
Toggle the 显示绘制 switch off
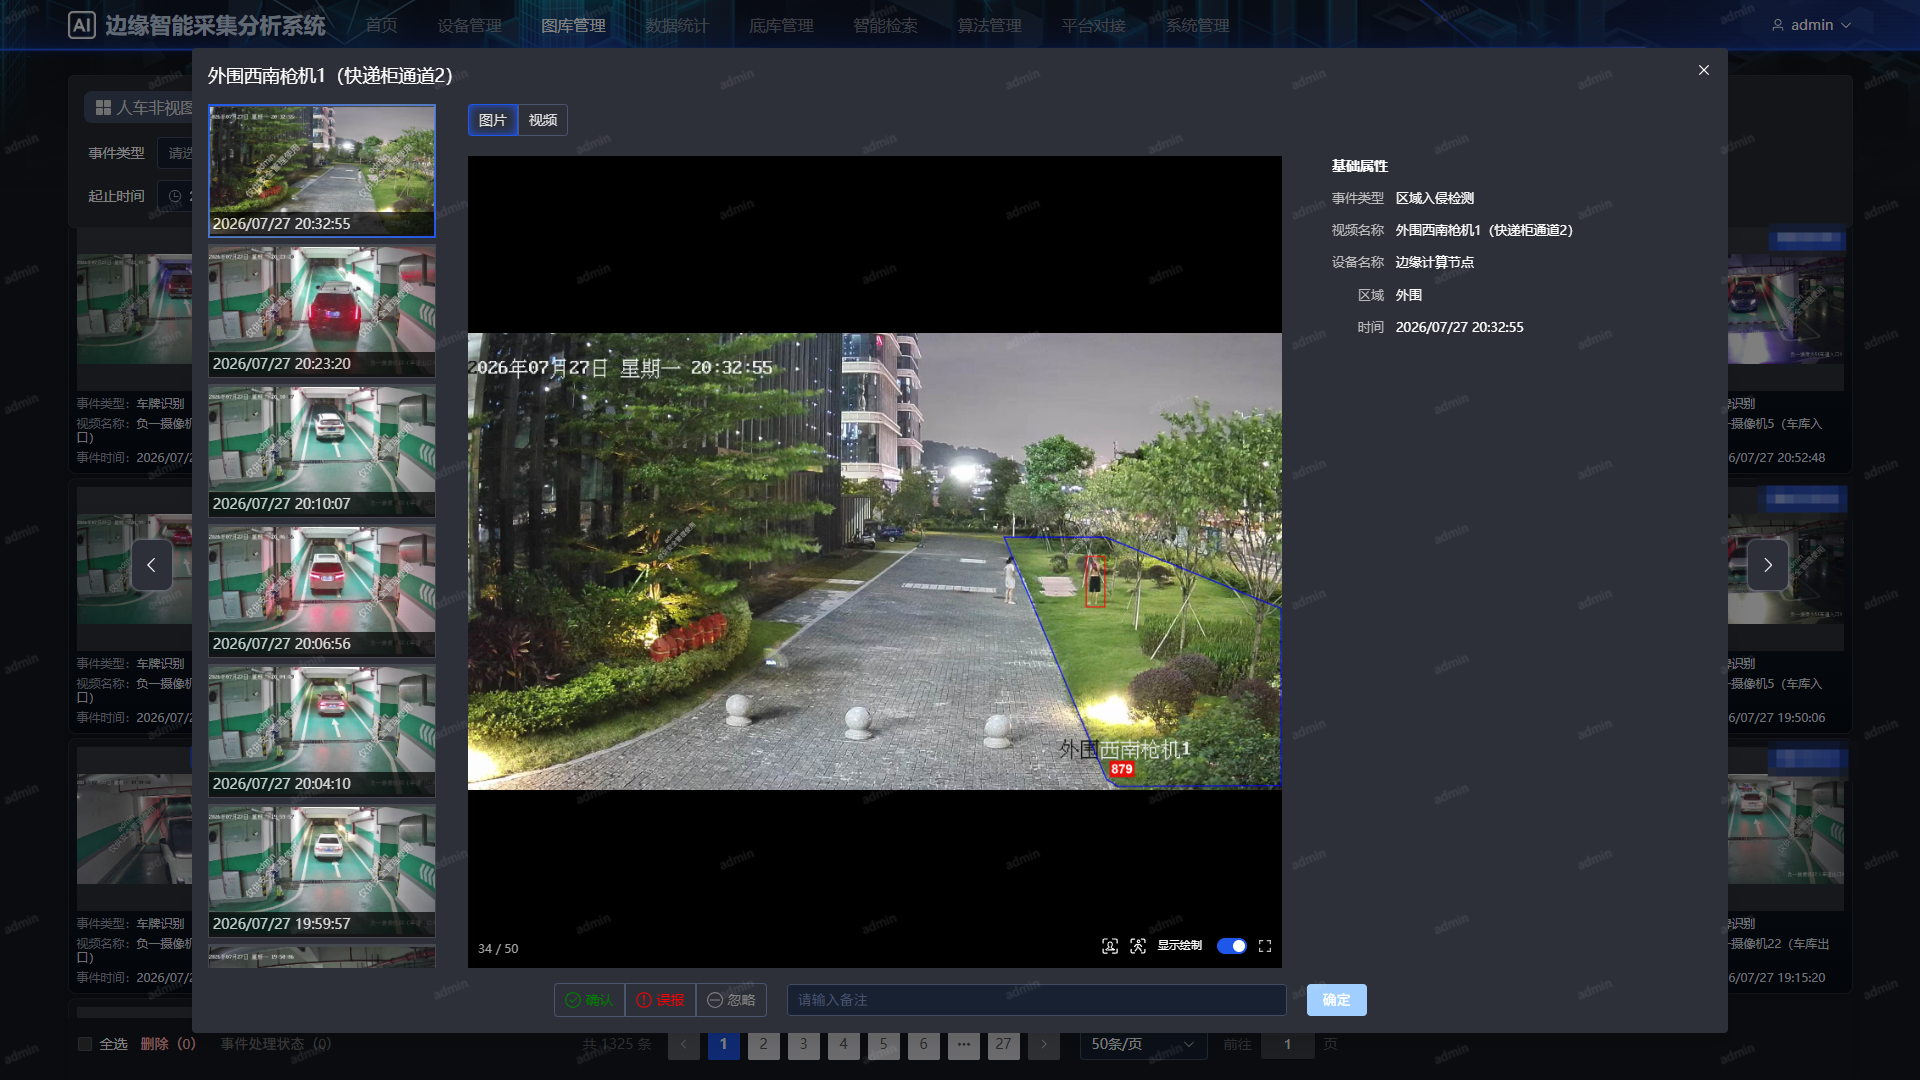(x=1232, y=946)
